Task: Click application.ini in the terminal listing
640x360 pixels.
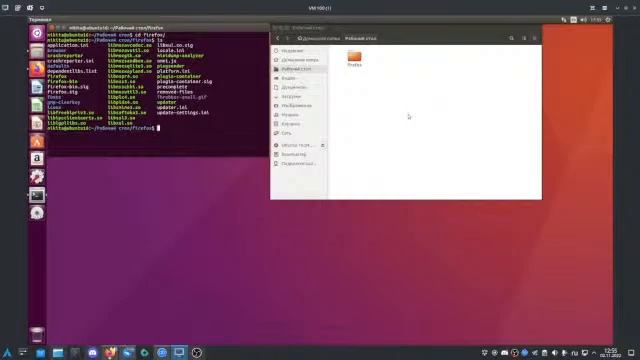Action: 68,45
